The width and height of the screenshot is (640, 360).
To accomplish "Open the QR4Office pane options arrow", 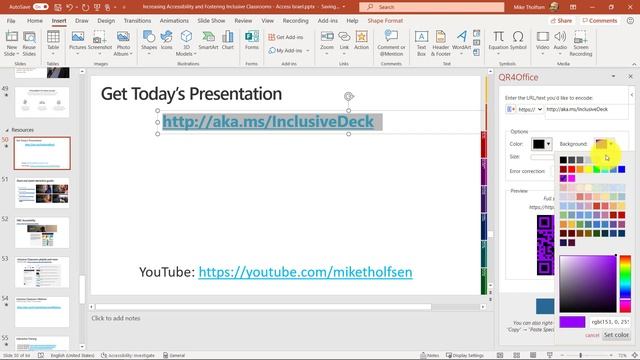I will (613, 76).
